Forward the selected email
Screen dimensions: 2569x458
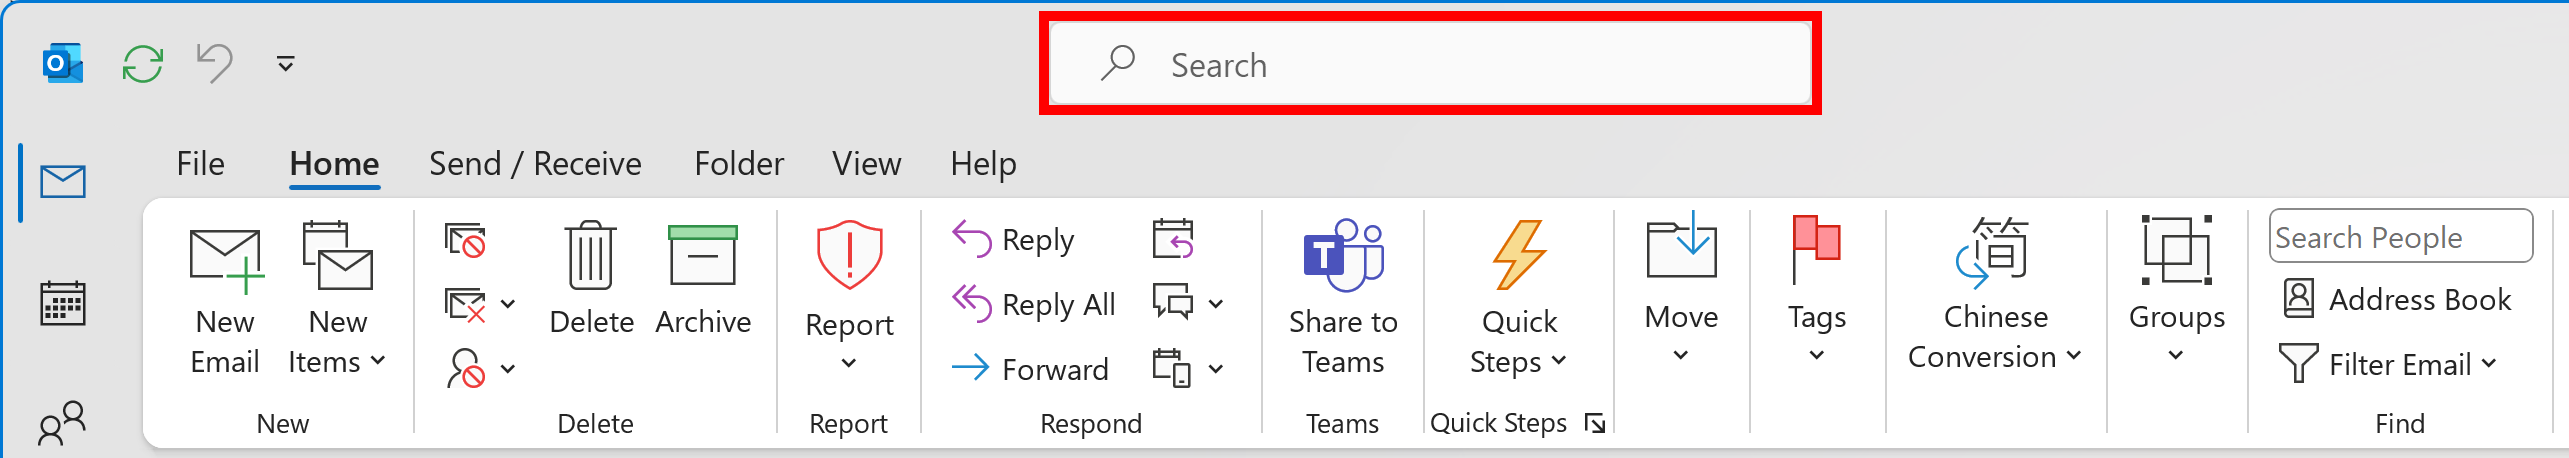1030,369
